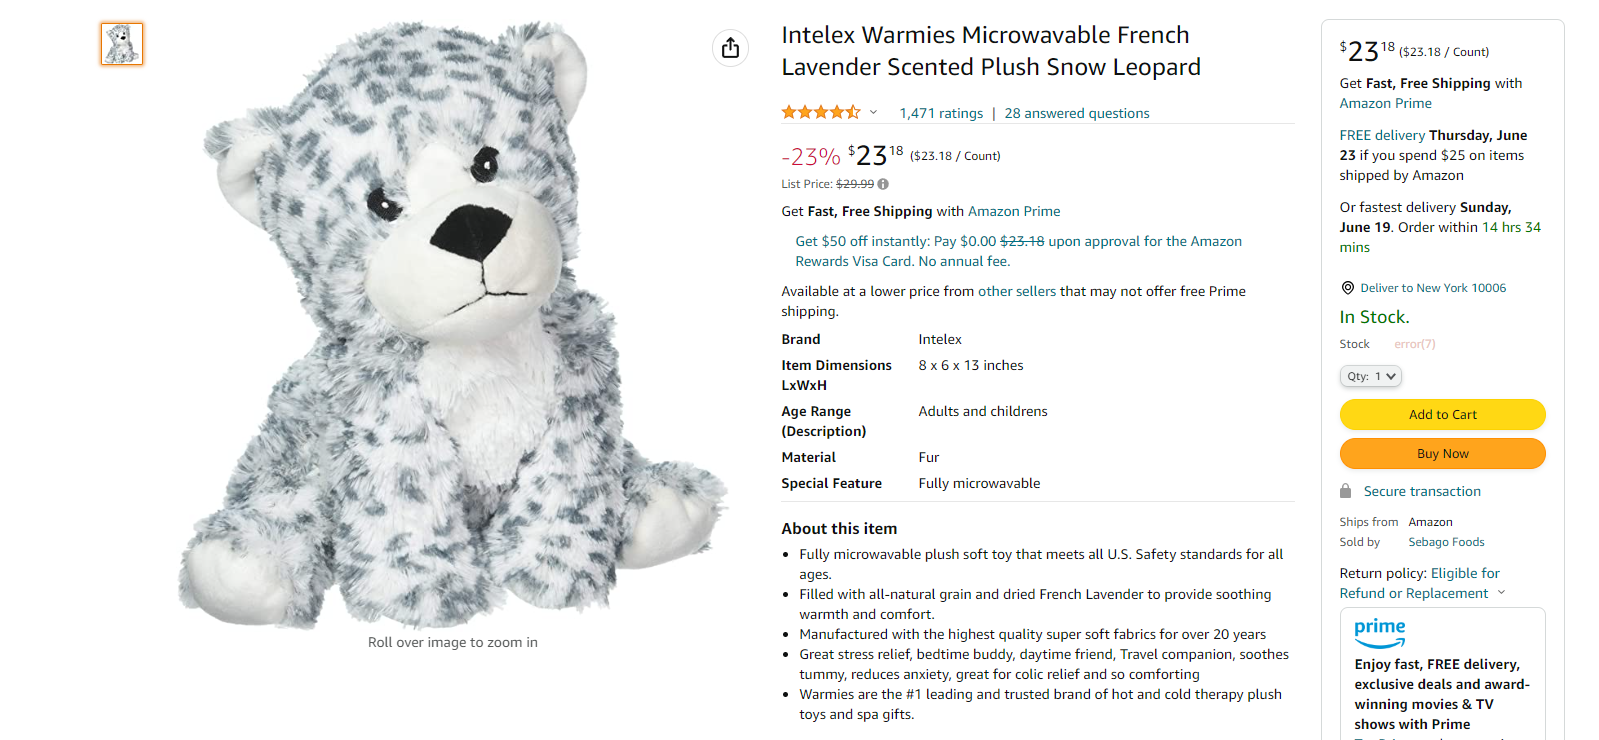
Task: Select the snow leopard image thumbnail
Action: [x=122, y=44]
